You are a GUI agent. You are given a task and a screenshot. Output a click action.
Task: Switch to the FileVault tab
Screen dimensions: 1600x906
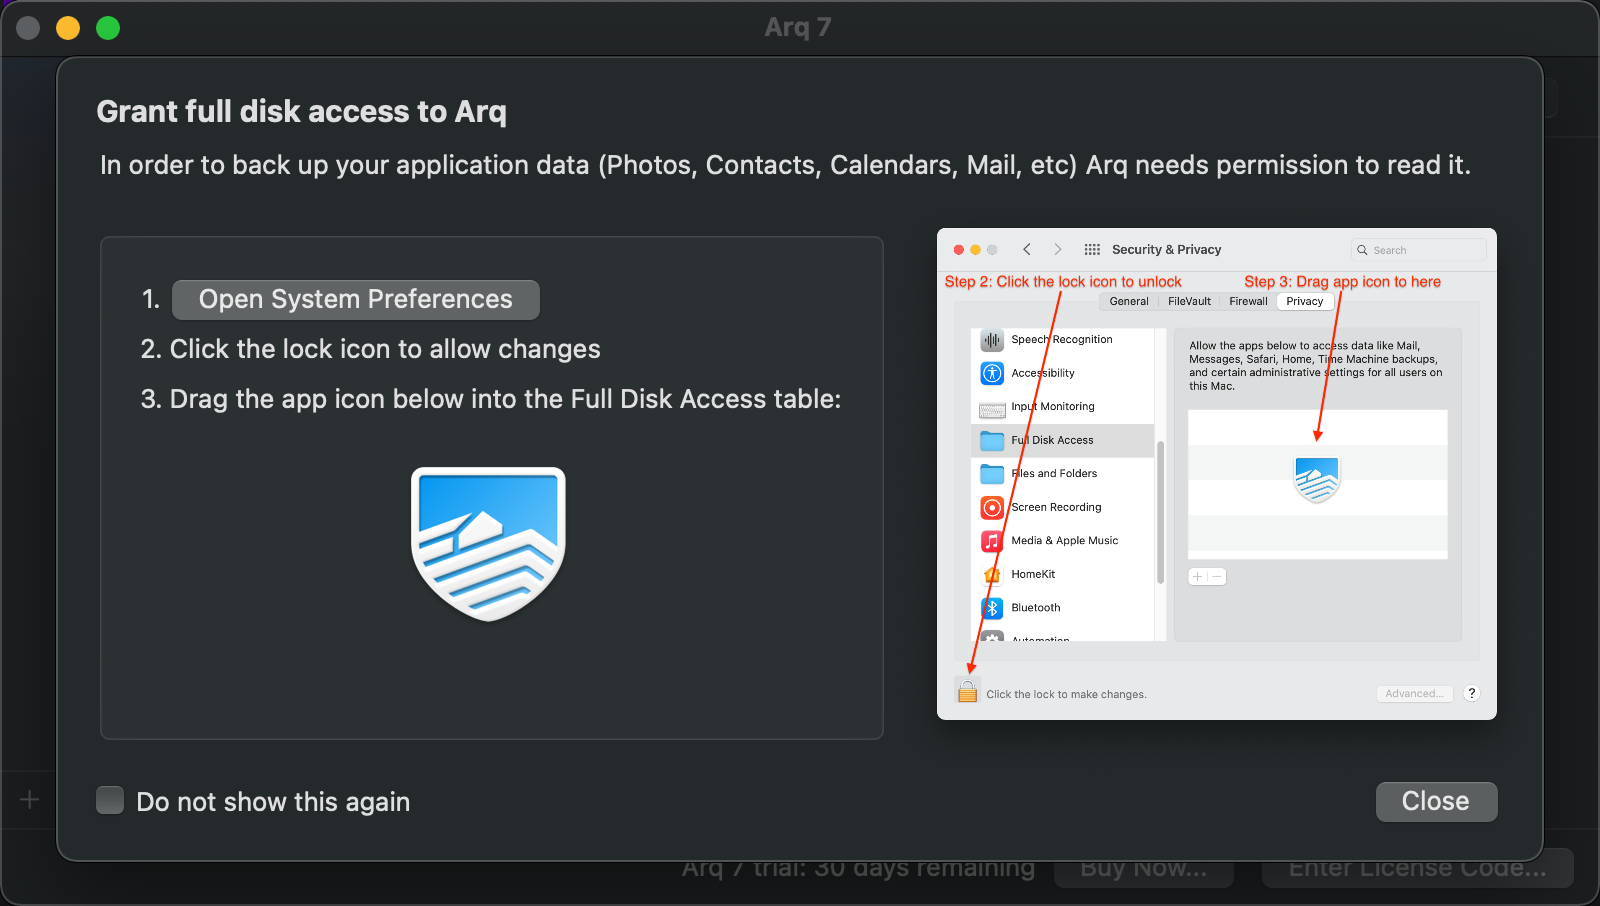1189,301
